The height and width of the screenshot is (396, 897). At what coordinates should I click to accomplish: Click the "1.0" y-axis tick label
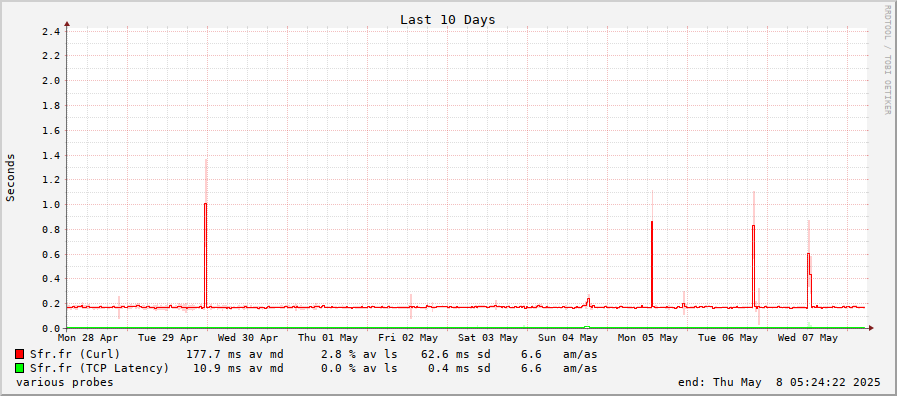tap(51, 204)
